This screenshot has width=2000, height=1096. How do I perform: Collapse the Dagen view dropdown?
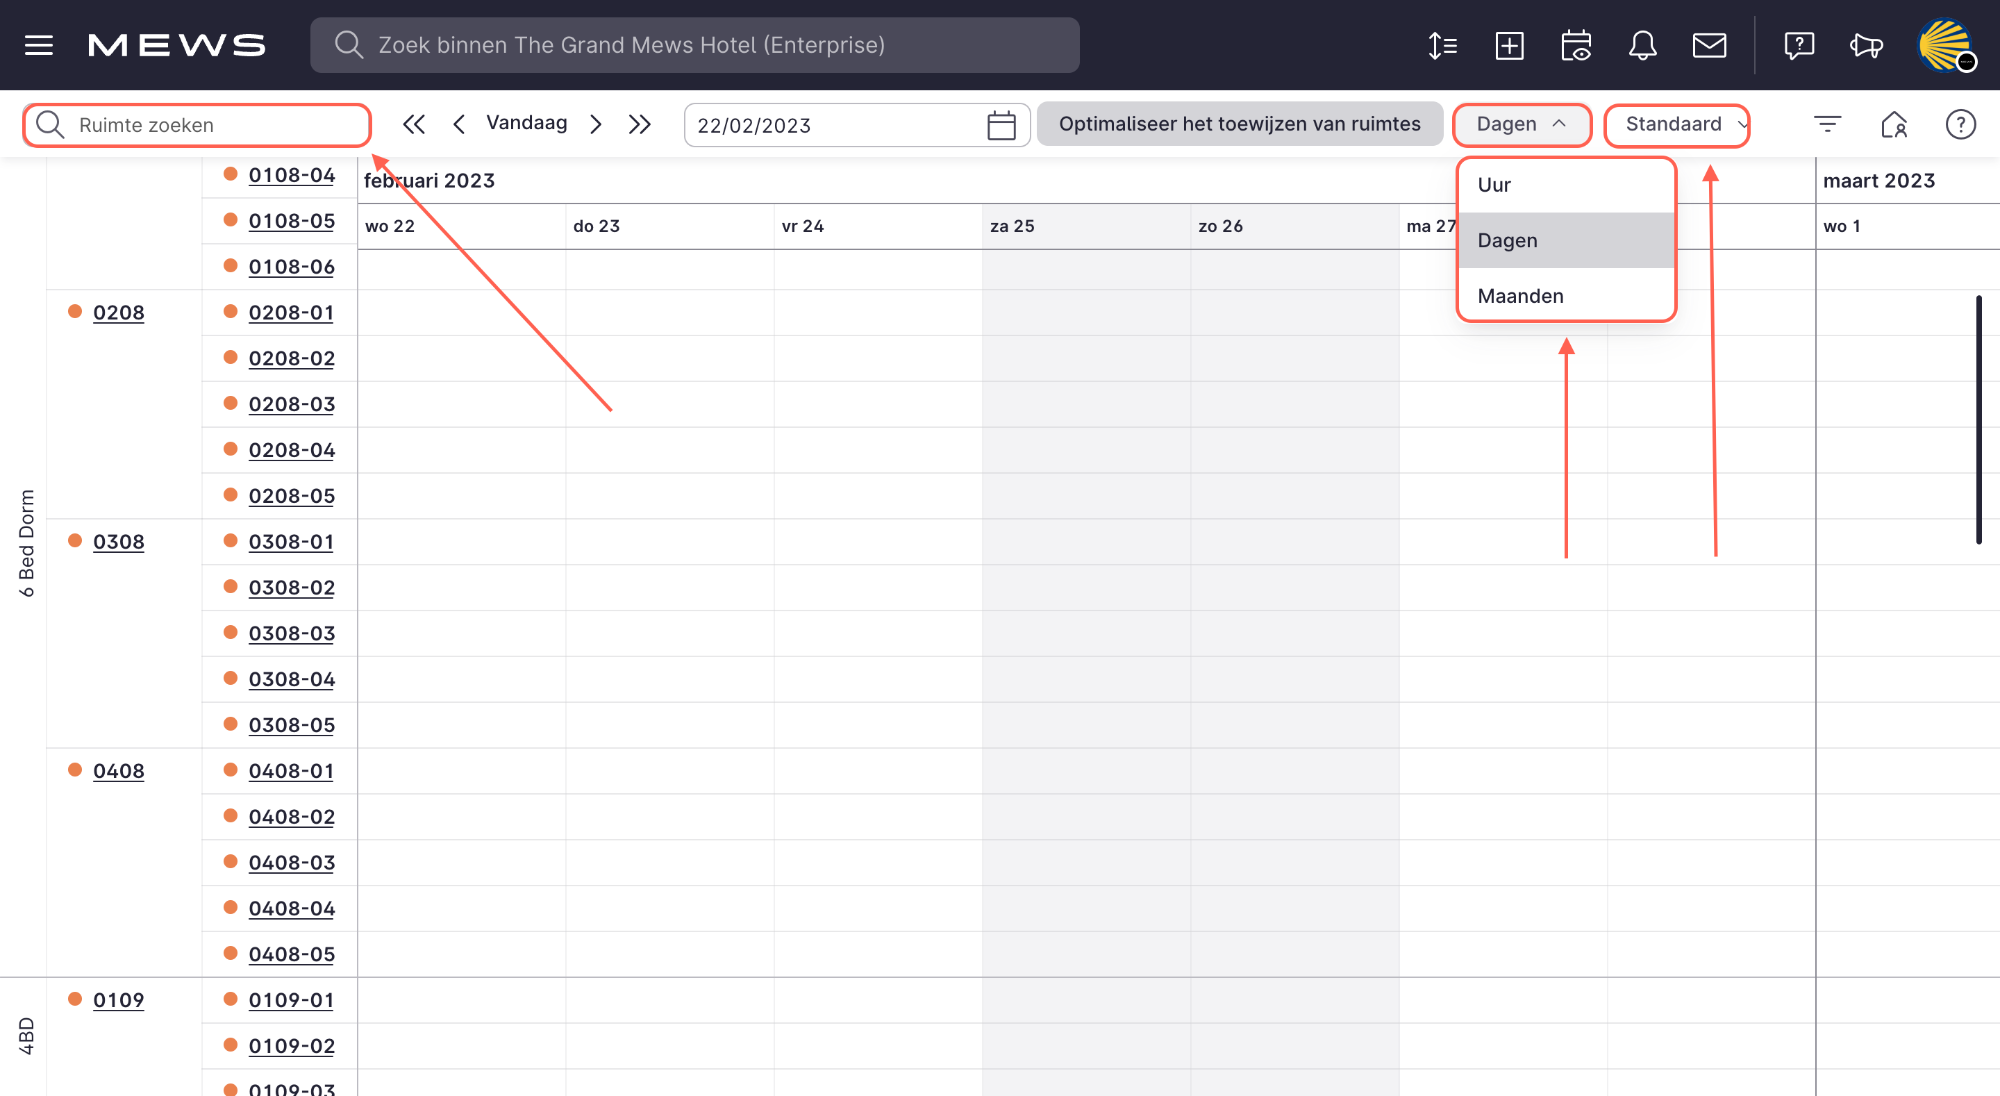coord(1521,124)
